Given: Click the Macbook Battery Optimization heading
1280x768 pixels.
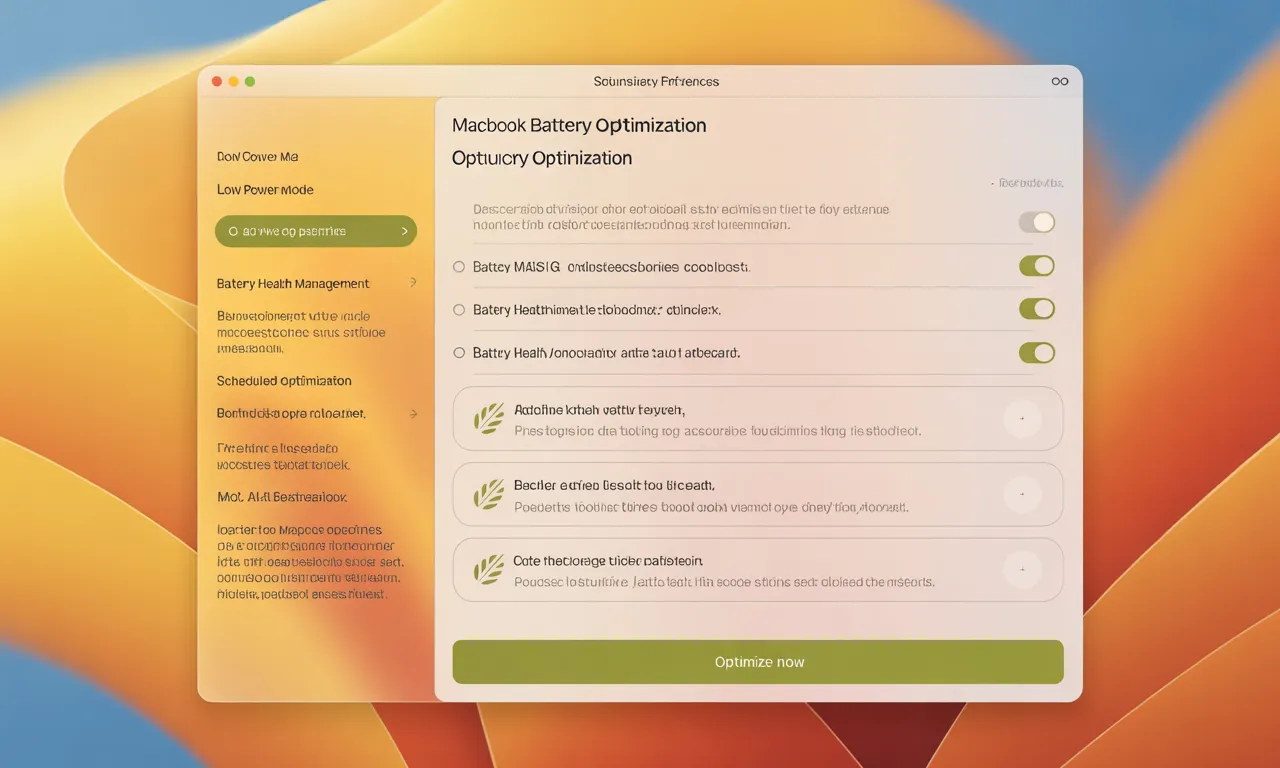Looking at the screenshot, I should pos(579,126).
